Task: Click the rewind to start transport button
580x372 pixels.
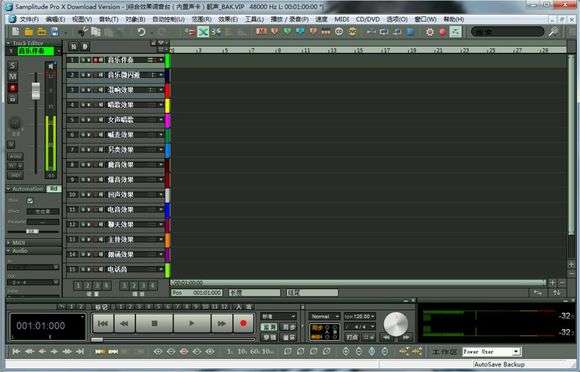Action: click(103, 324)
